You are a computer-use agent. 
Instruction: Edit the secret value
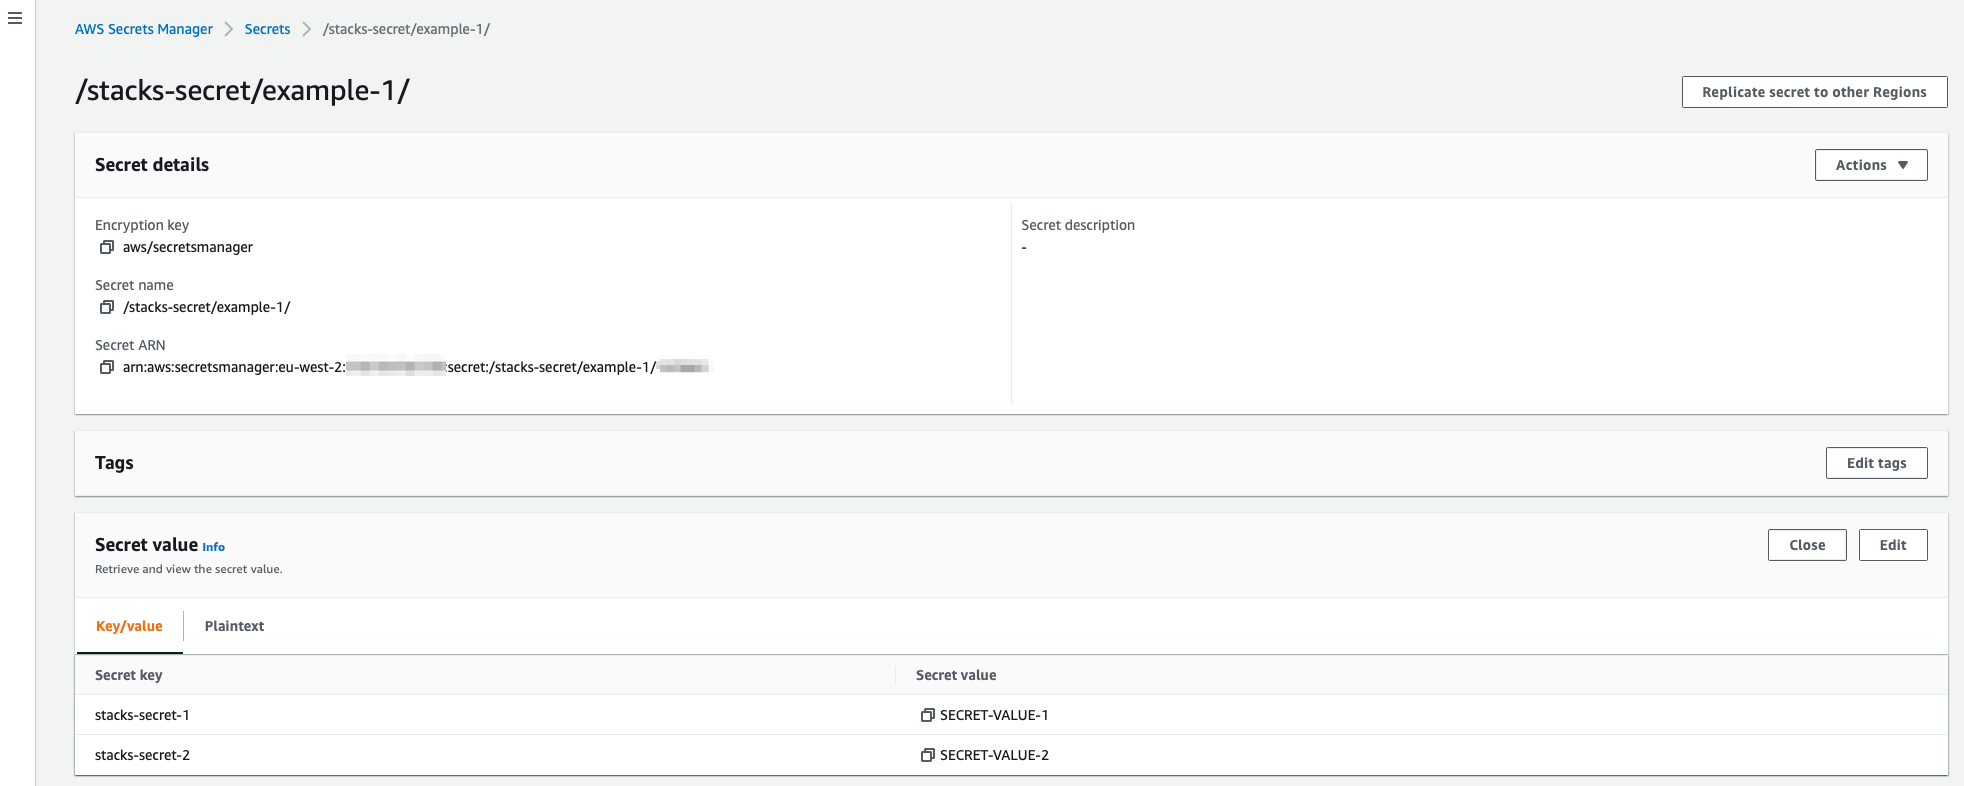[1893, 545]
